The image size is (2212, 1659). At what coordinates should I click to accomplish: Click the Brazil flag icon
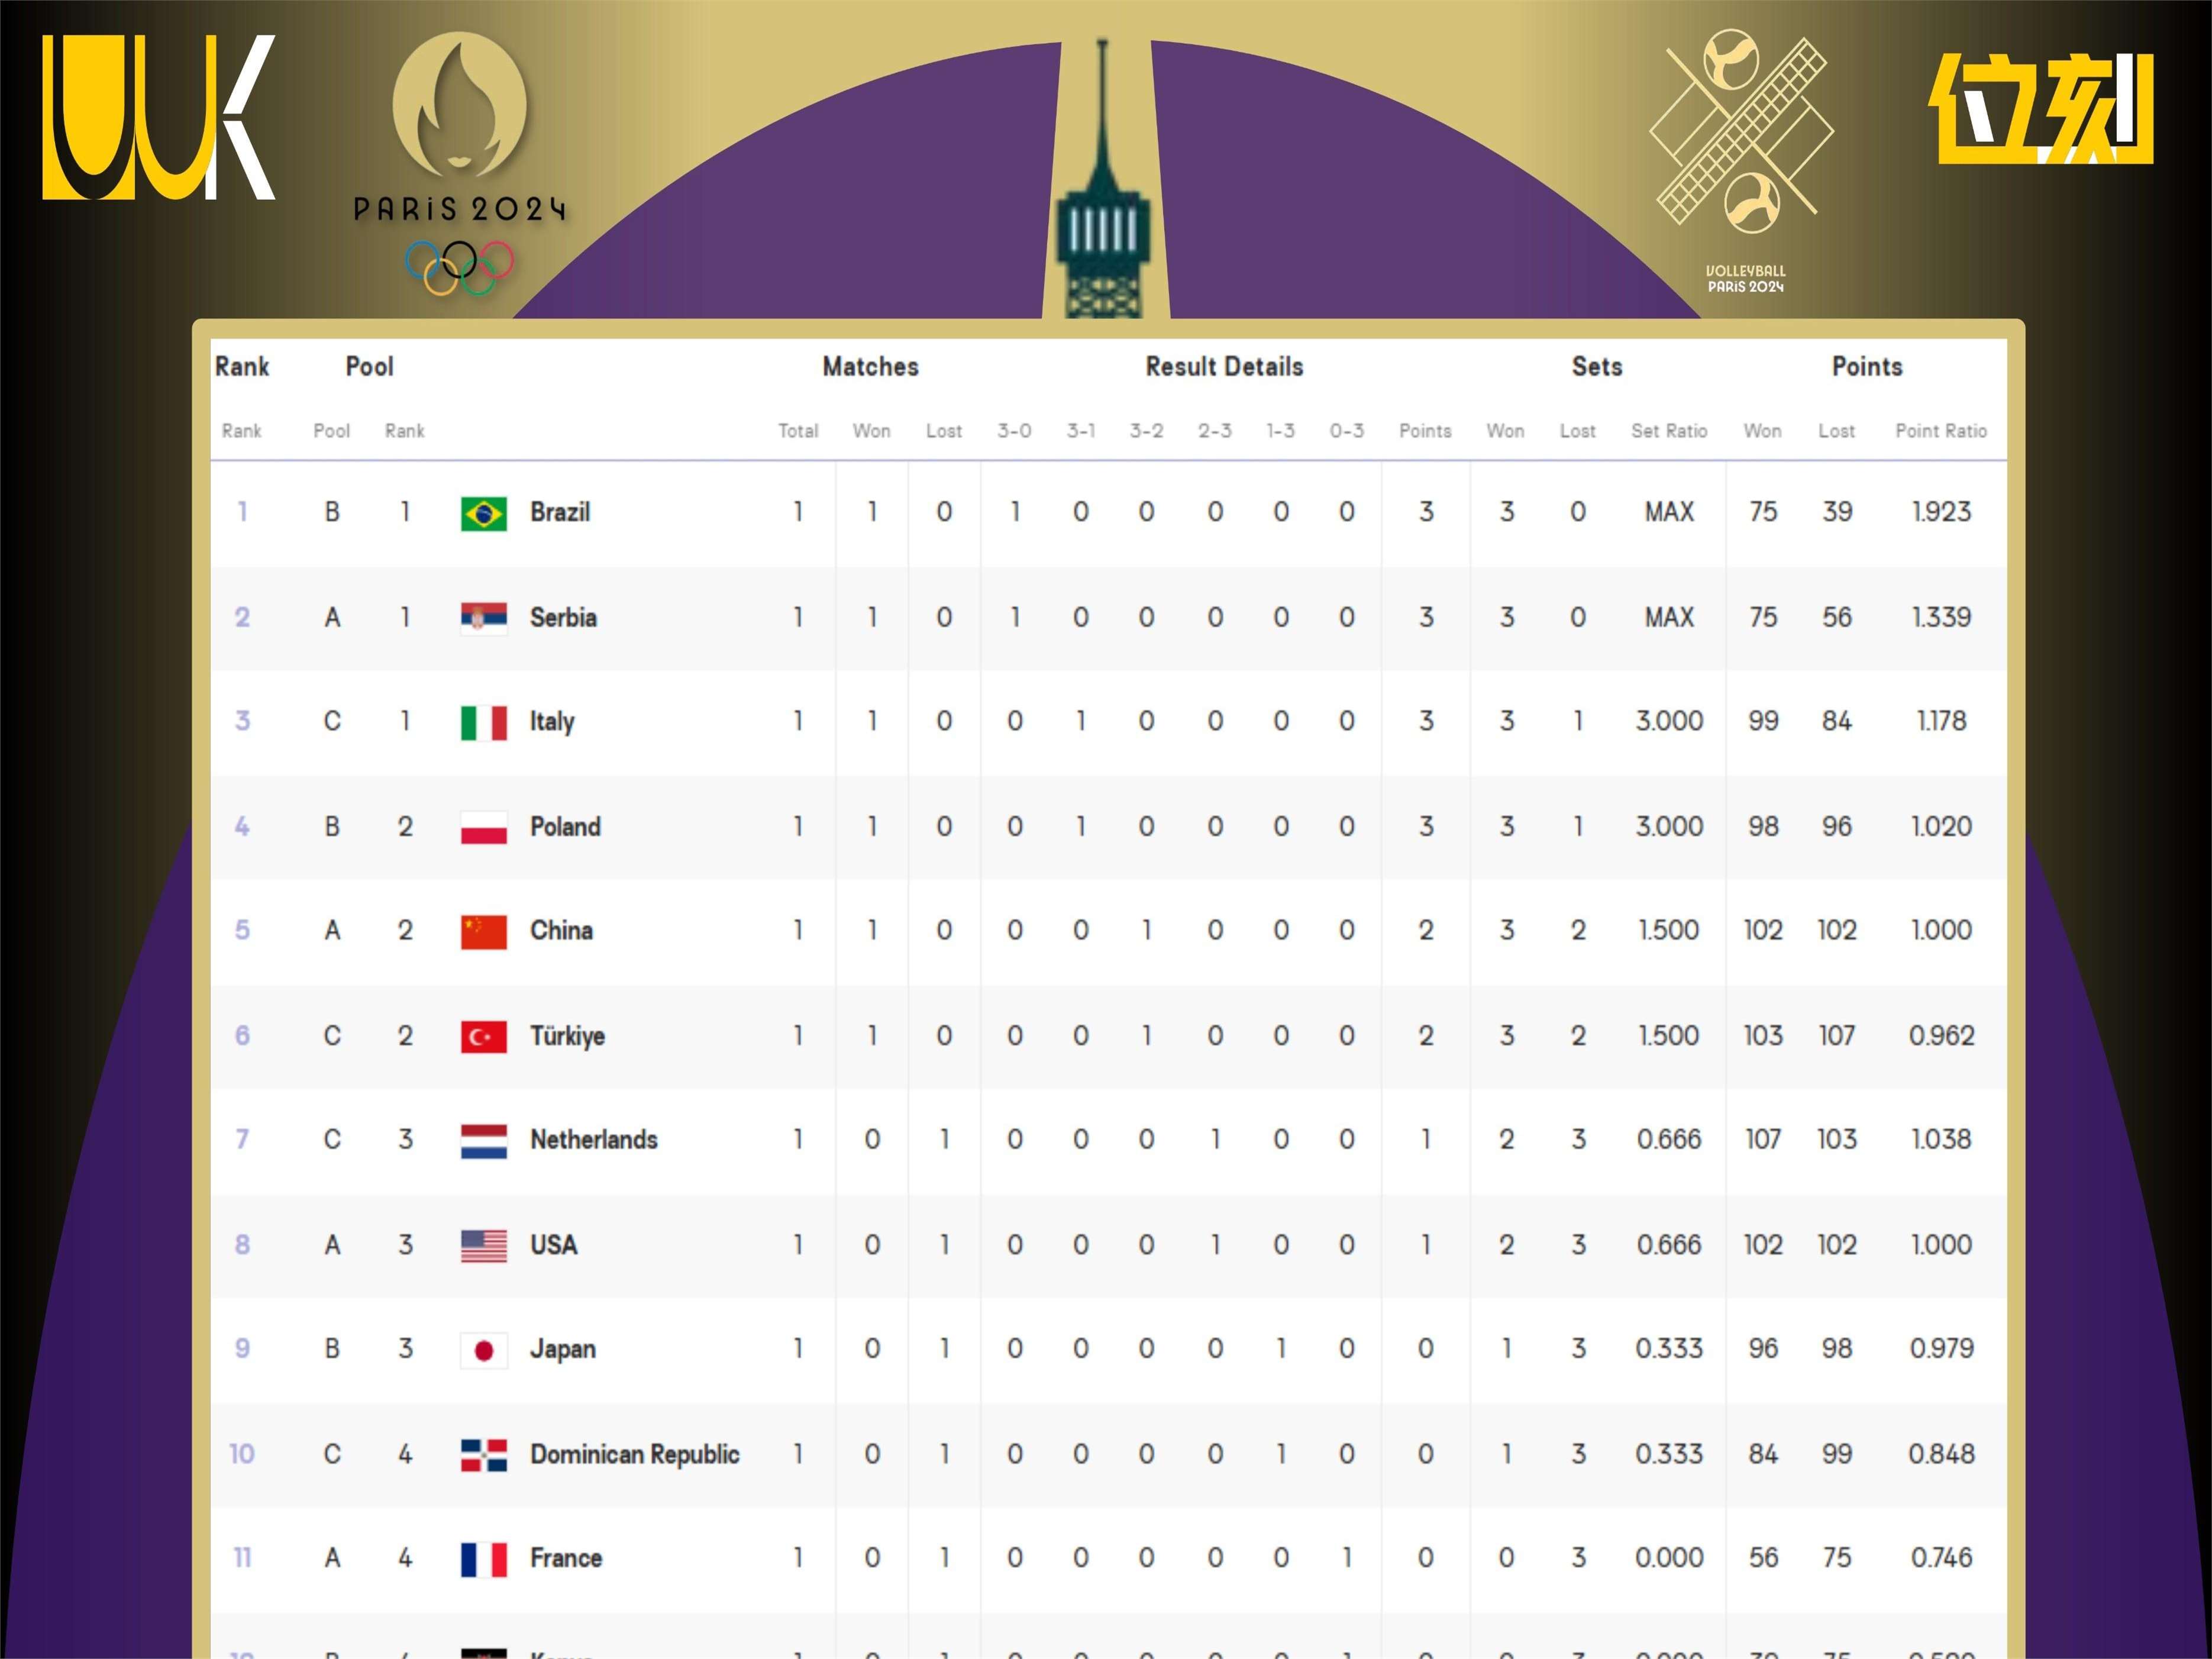[483, 513]
